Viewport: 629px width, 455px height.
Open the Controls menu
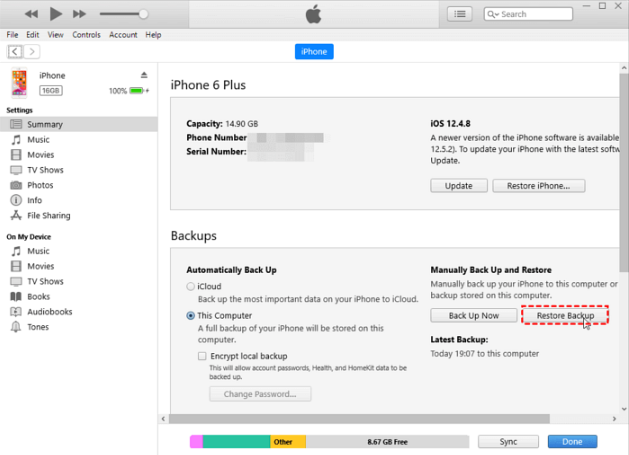(x=86, y=35)
